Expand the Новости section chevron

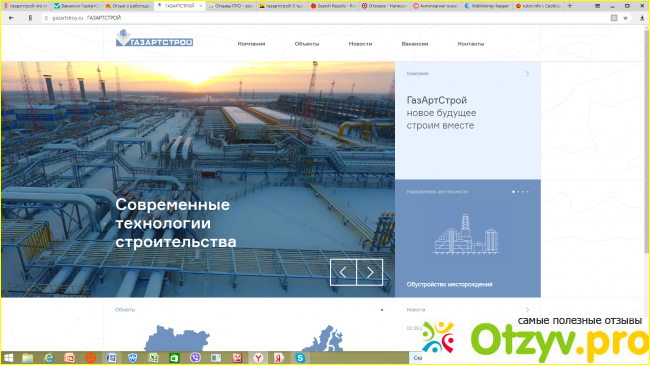(527, 309)
